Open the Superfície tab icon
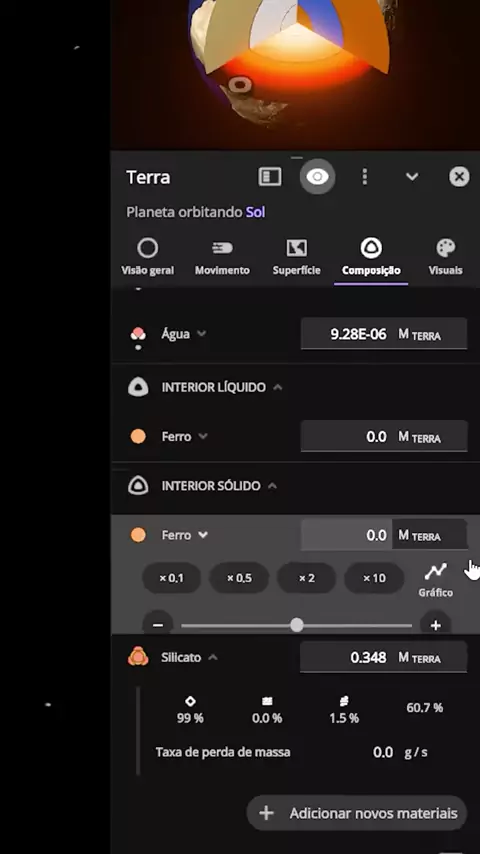This screenshot has width=480, height=854. coord(297,248)
